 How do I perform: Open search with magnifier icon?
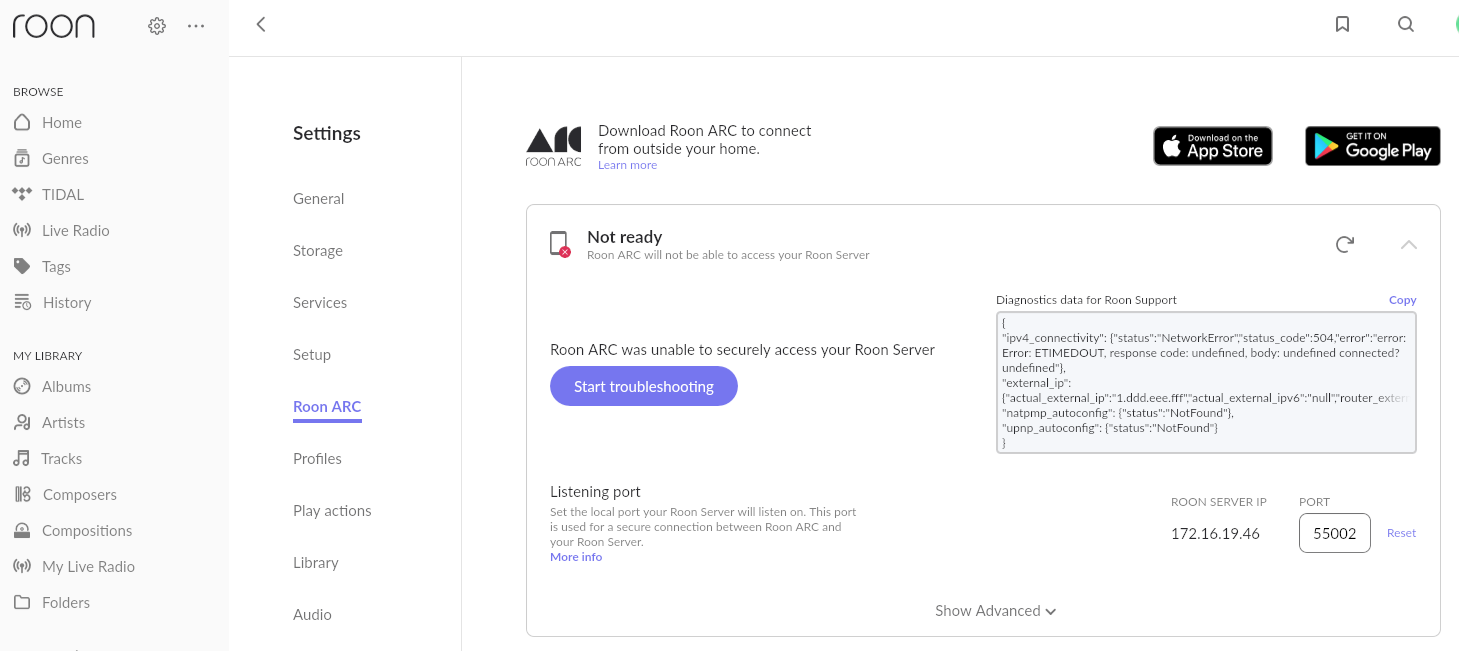tap(1406, 24)
